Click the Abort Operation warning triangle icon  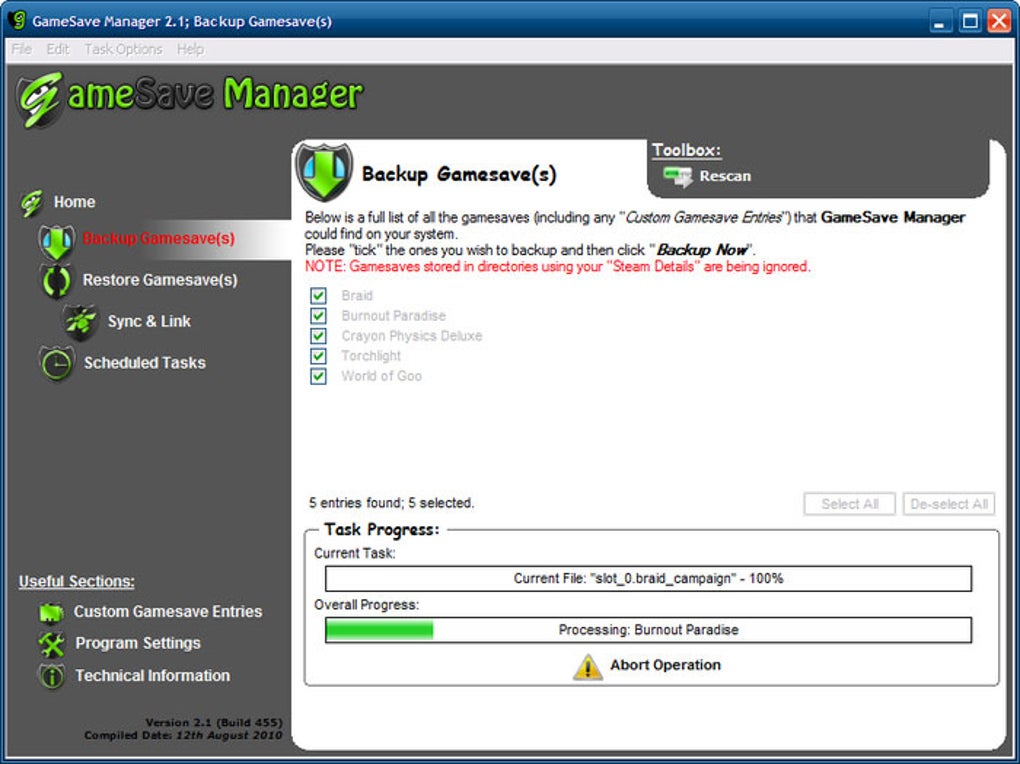587,664
